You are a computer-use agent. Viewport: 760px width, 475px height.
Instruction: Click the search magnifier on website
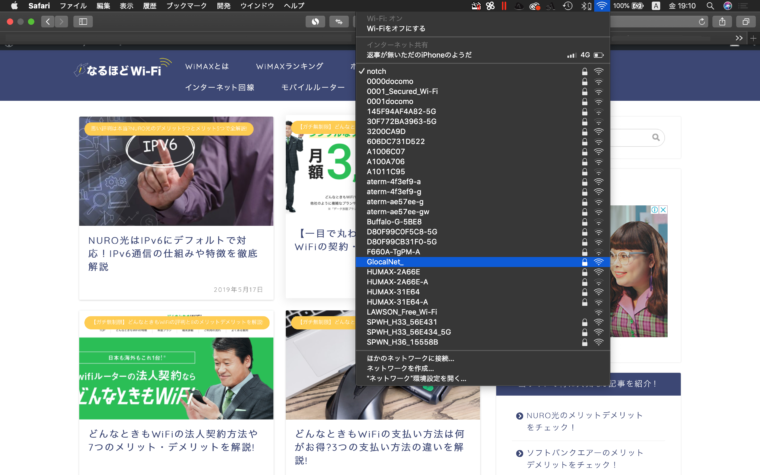[x=656, y=137]
